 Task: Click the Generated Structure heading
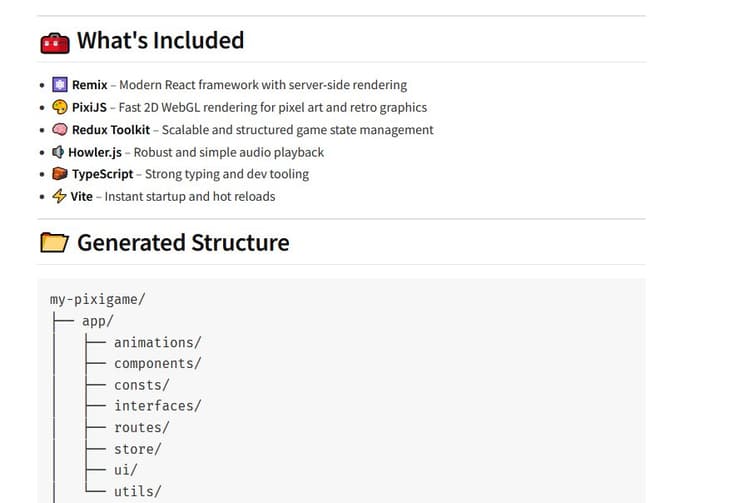coord(183,242)
